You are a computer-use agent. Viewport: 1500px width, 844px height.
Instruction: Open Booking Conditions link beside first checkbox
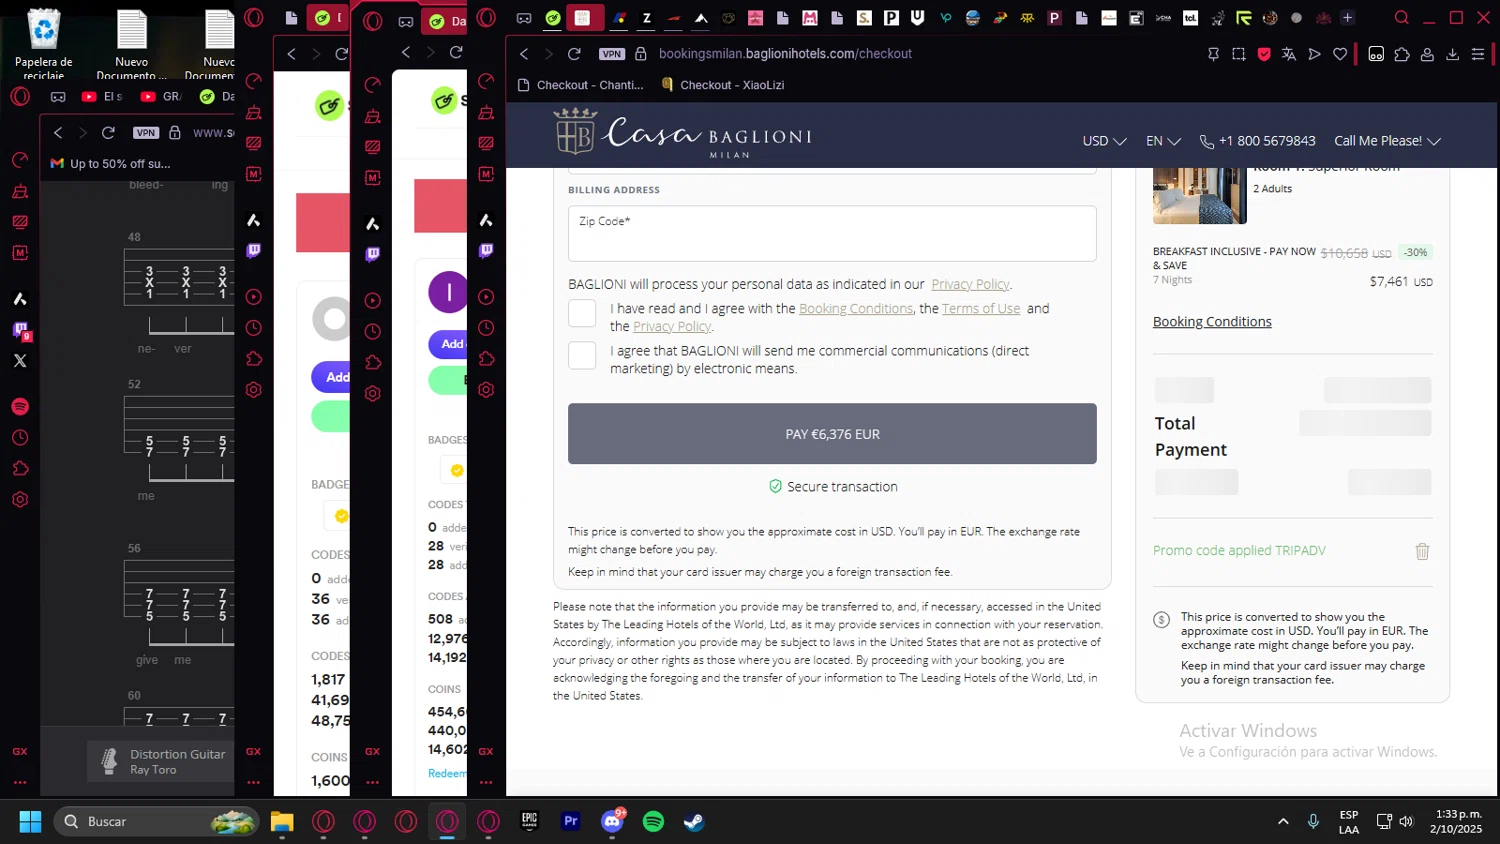click(856, 309)
